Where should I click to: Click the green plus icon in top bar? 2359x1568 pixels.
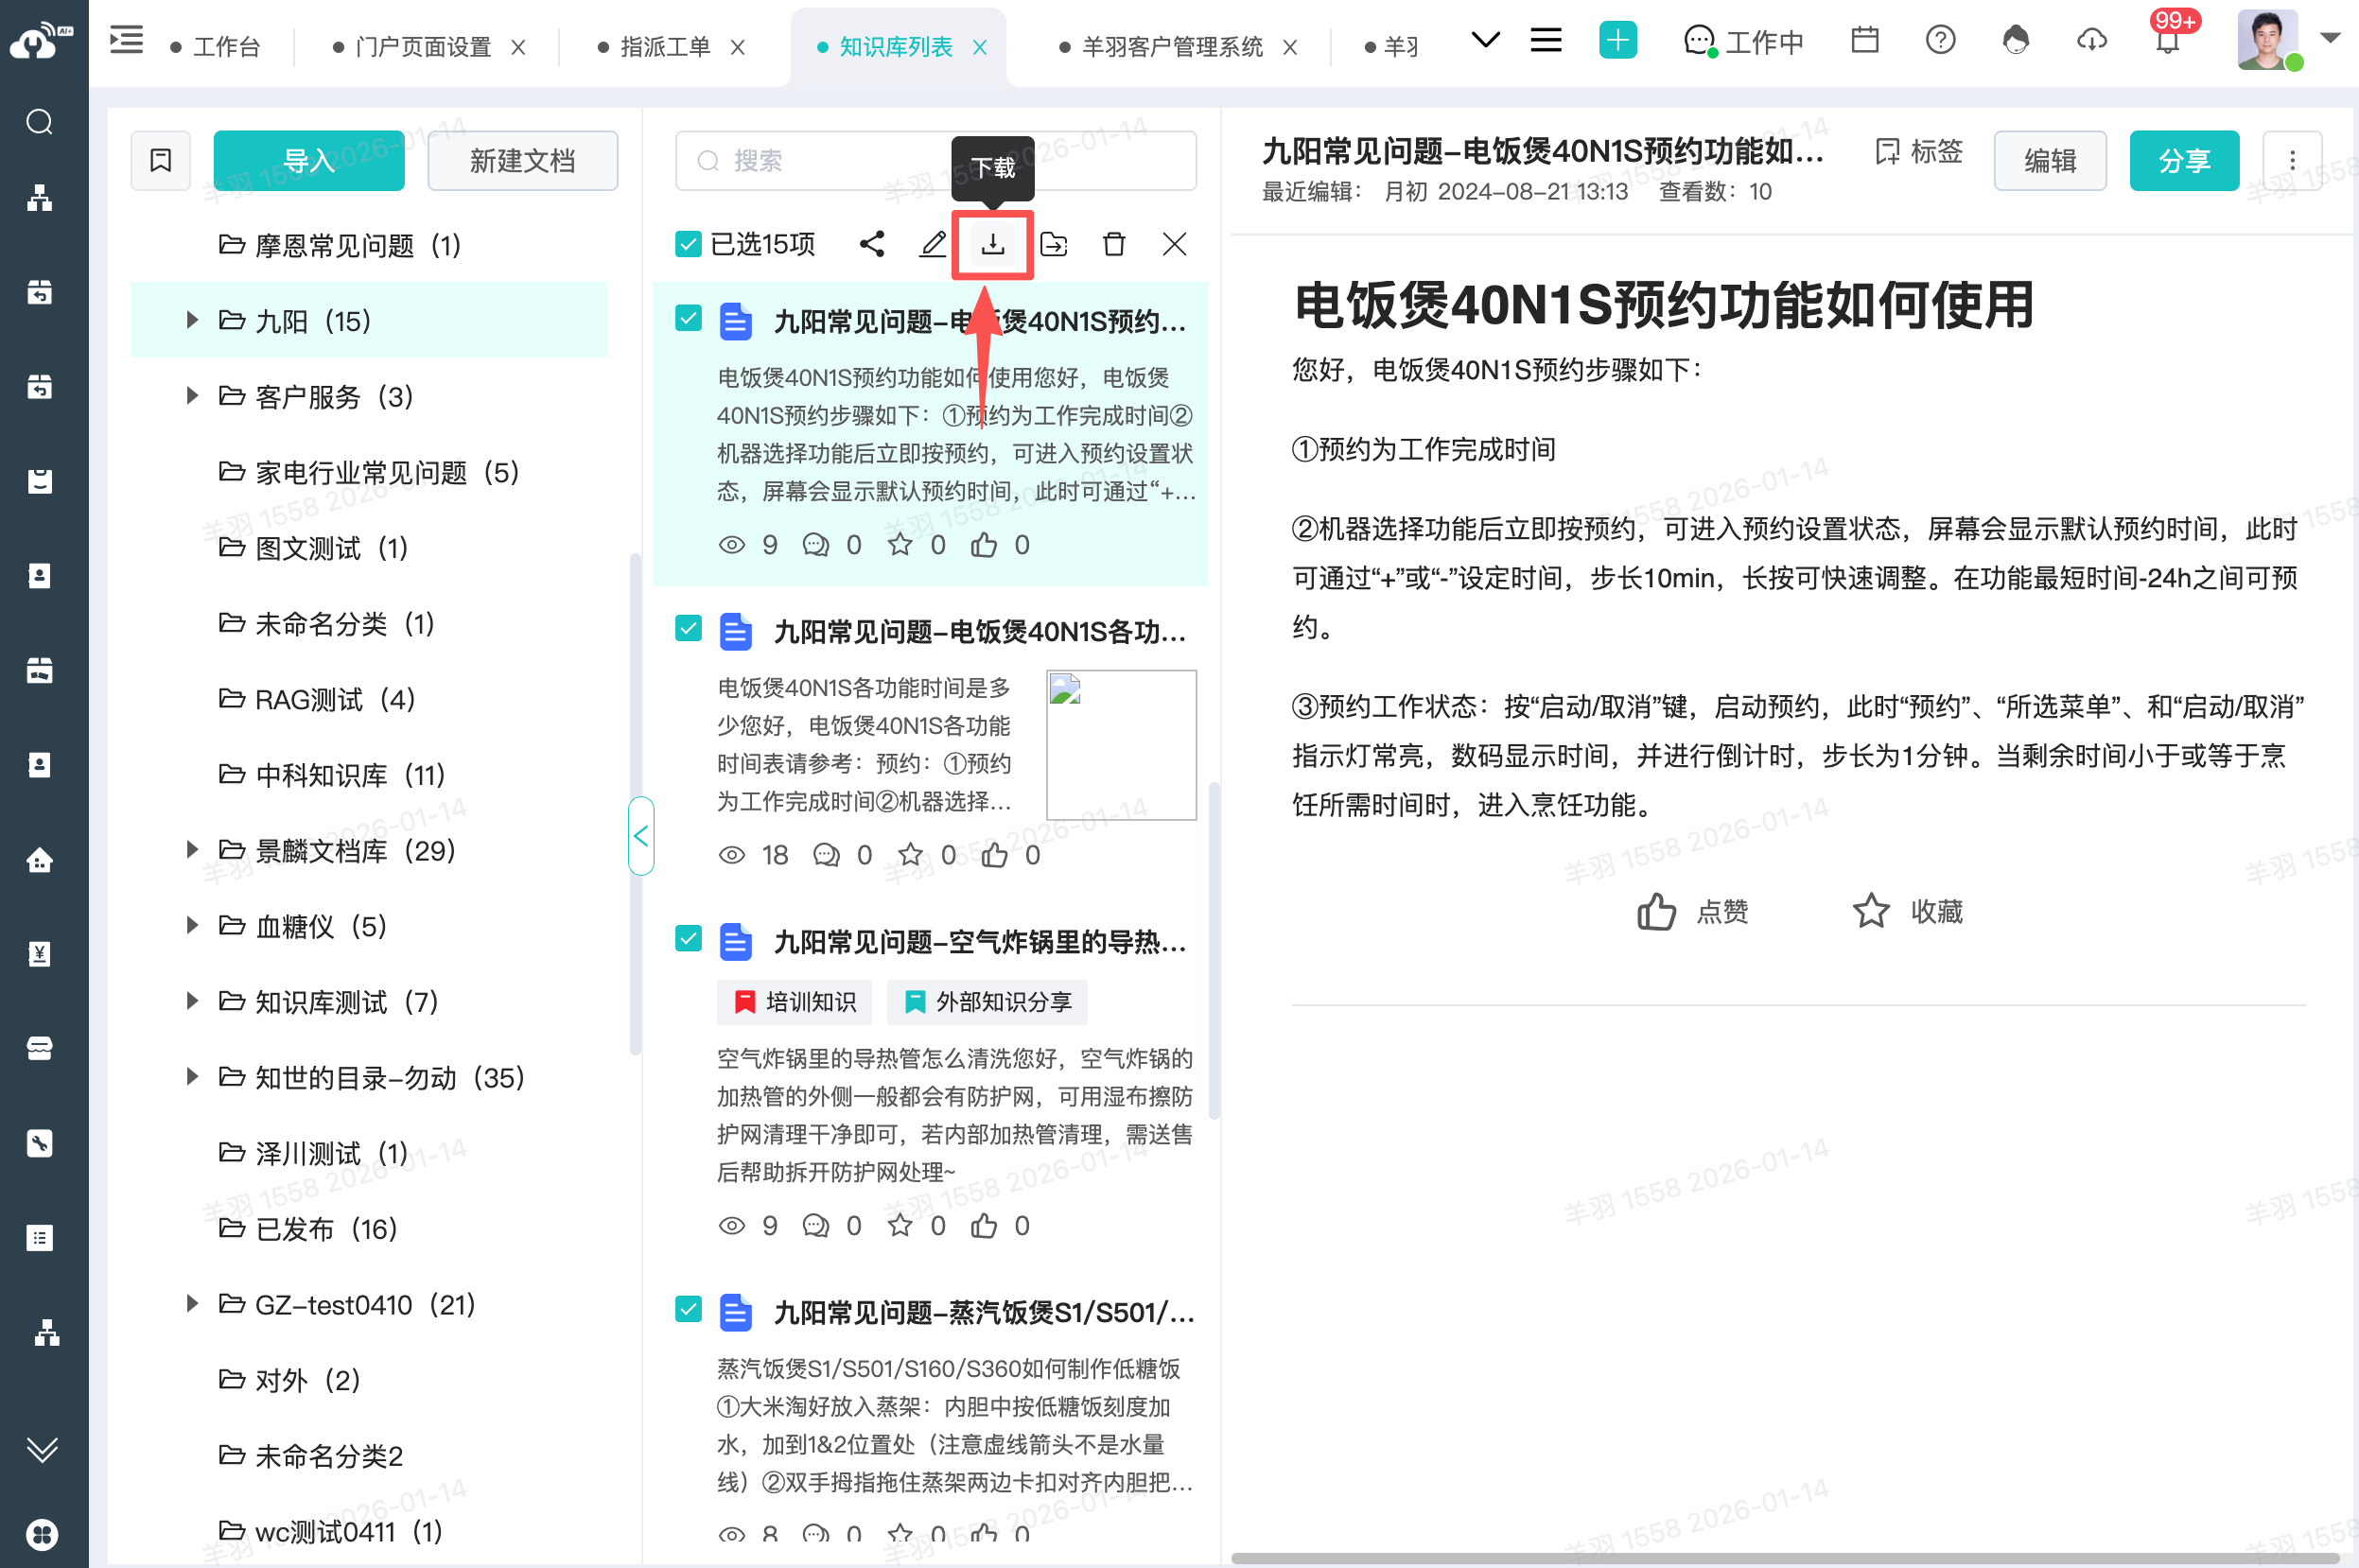(x=1617, y=41)
